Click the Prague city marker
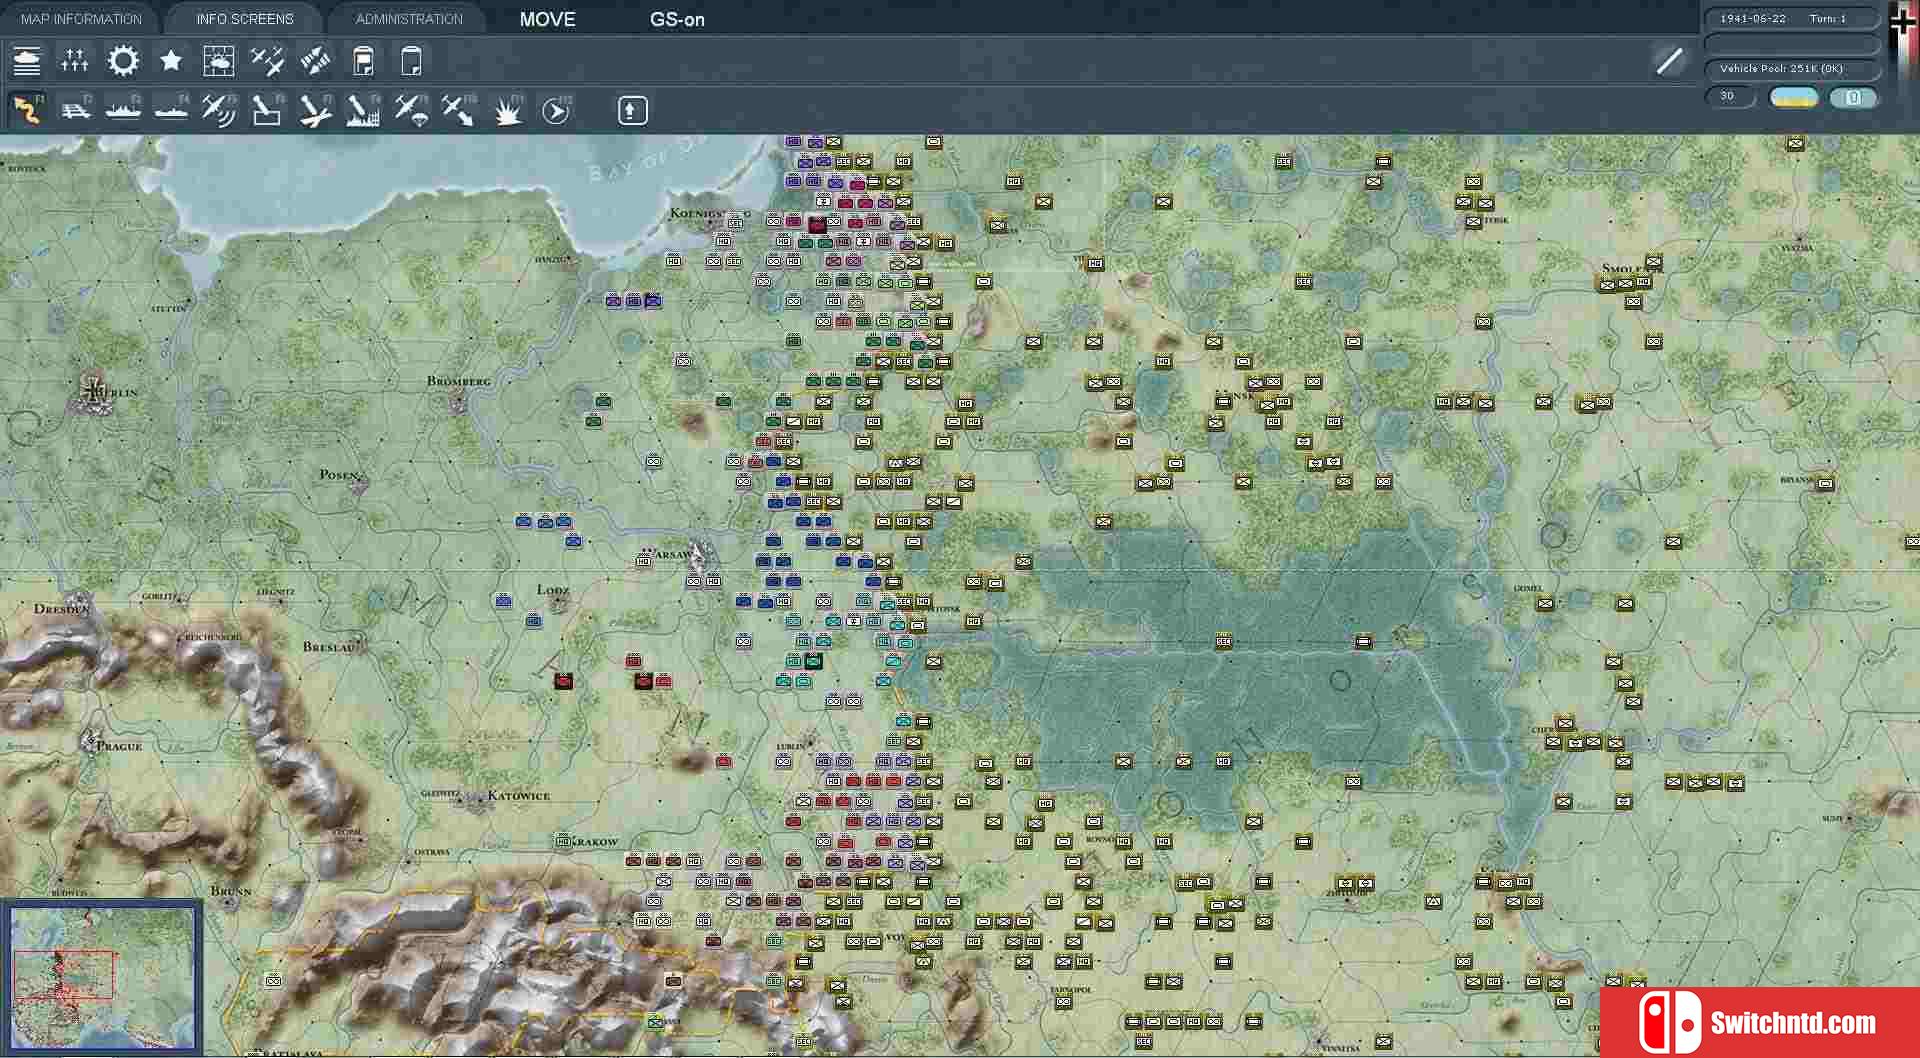 89,741
